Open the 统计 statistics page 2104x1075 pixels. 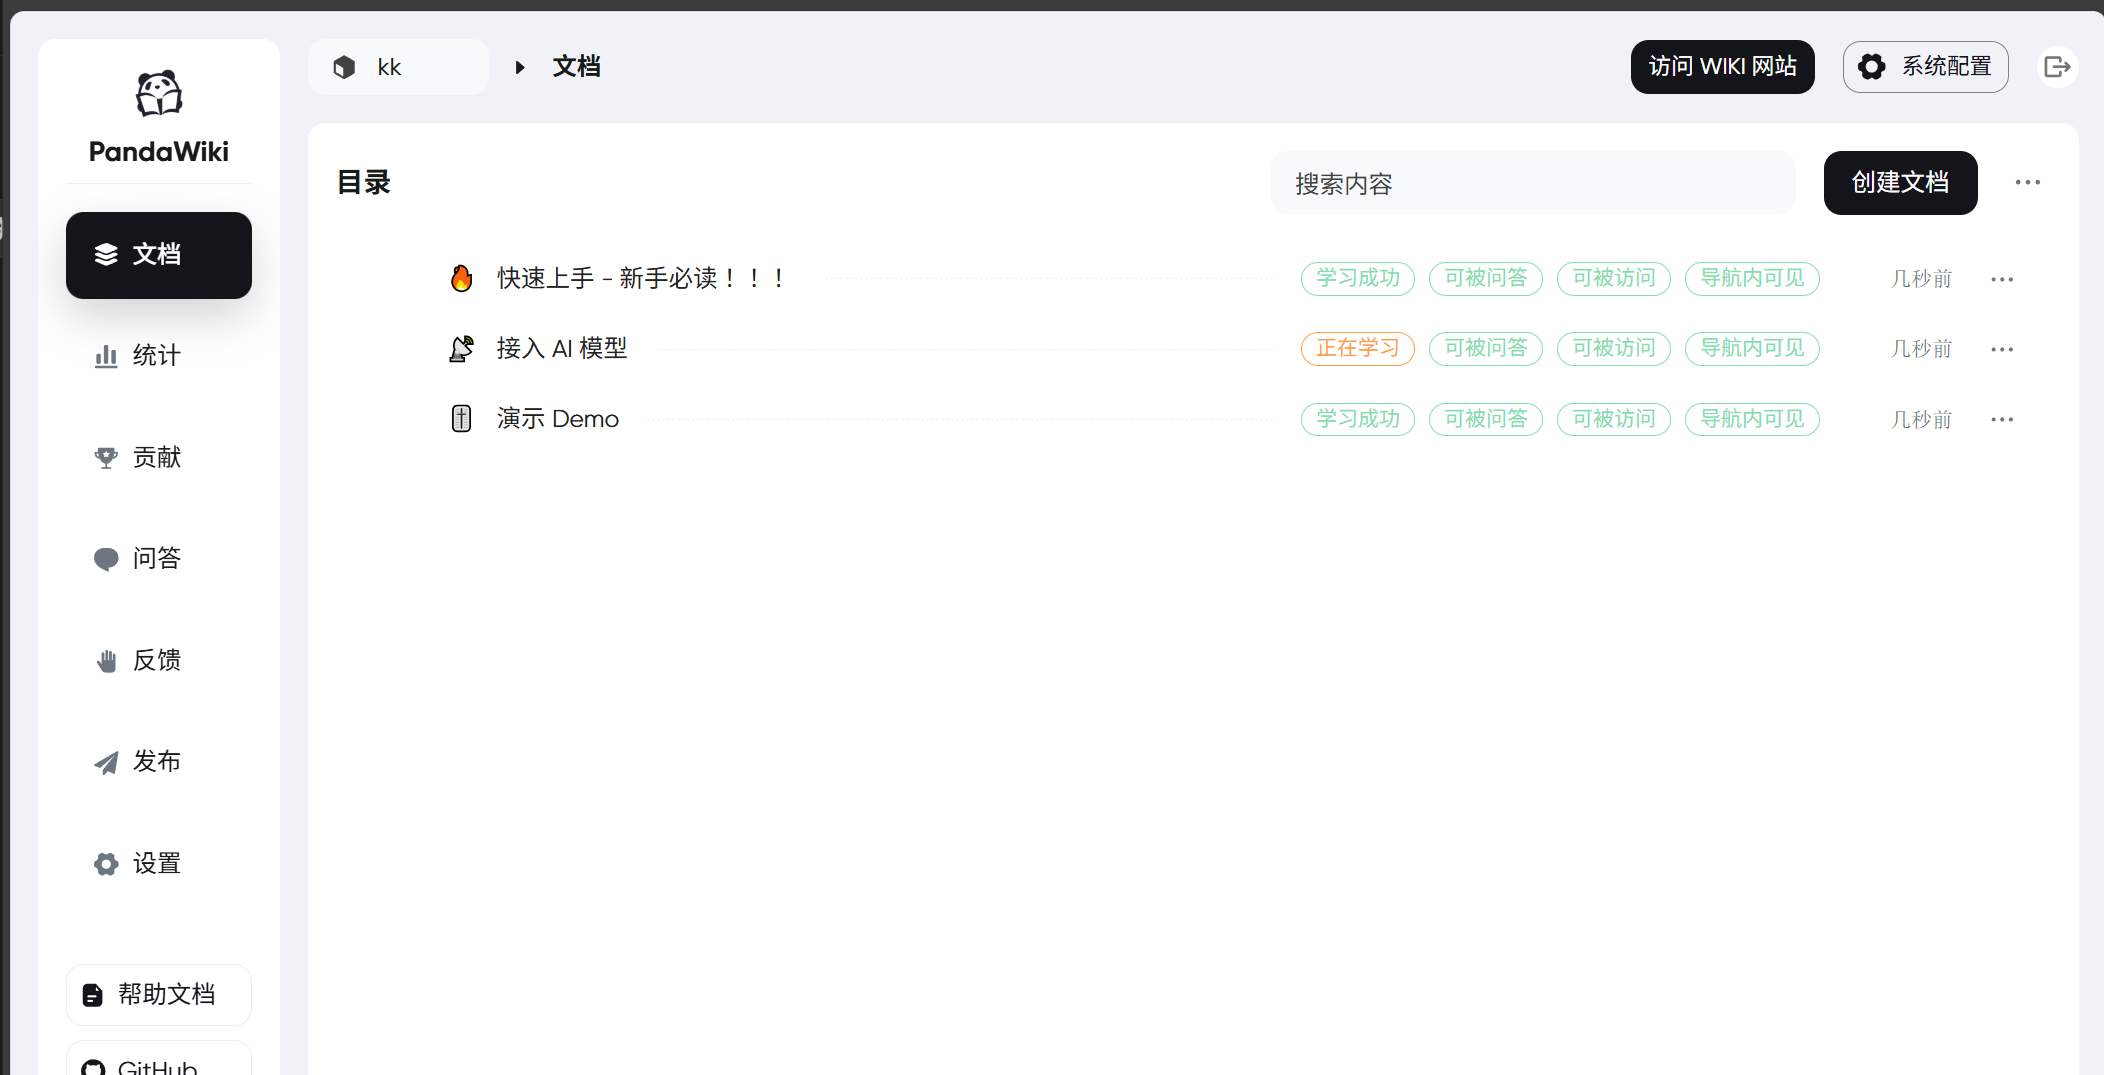tap(159, 356)
